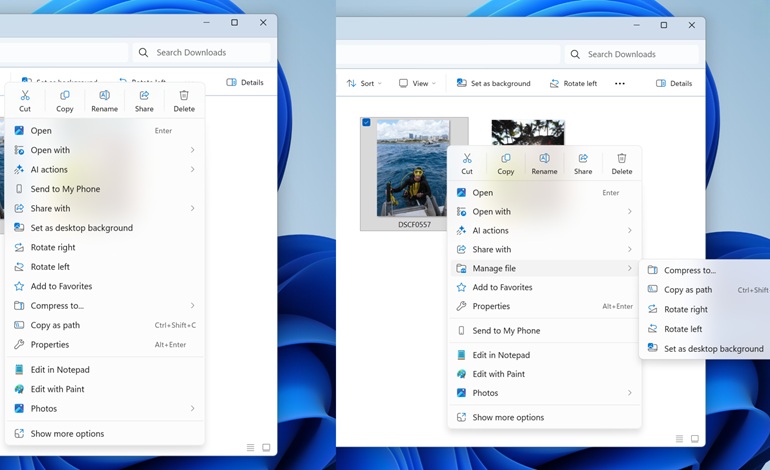The image size is (770, 470).
Task: Expand AI actions submenu in right menu
Action: pos(629,230)
